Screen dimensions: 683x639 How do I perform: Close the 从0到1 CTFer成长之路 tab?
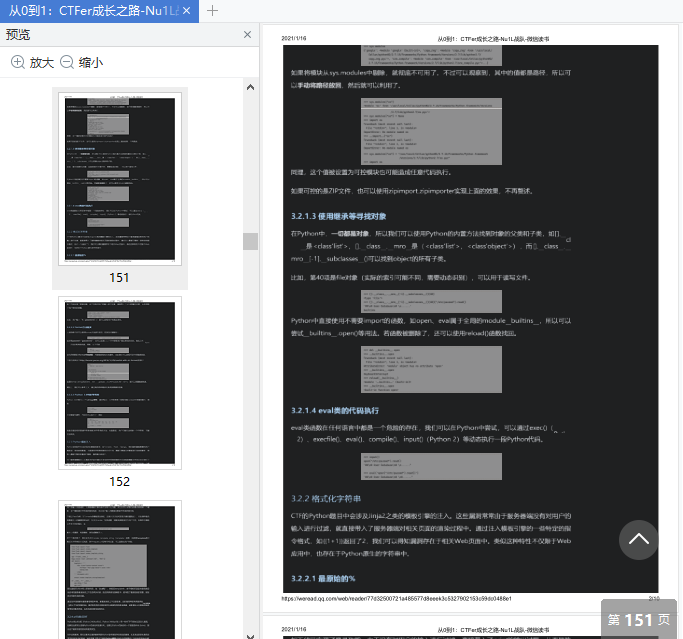pos(186,10)
